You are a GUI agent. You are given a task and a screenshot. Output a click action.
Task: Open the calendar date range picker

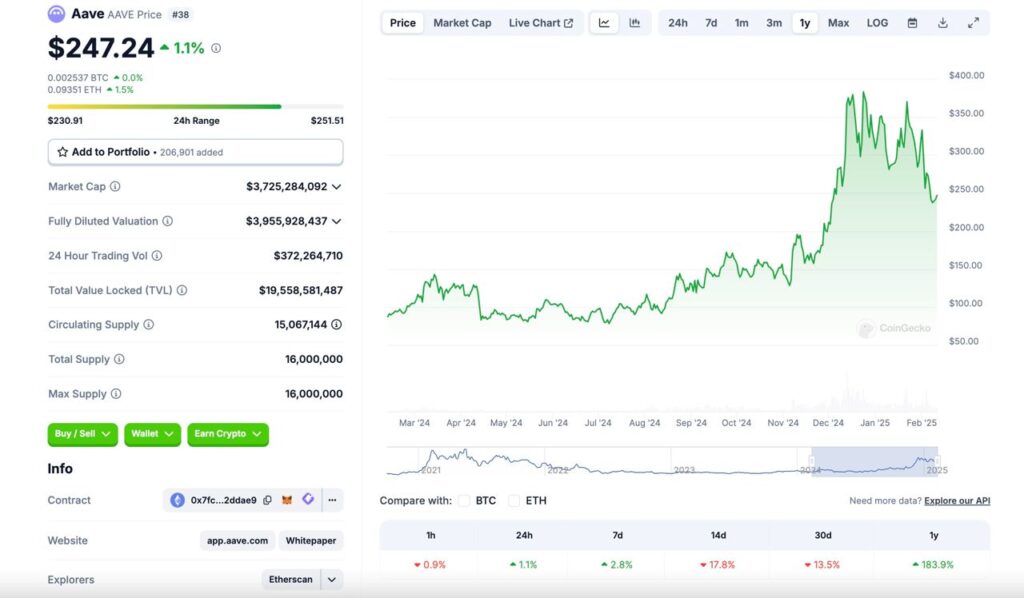pos(912,23)
